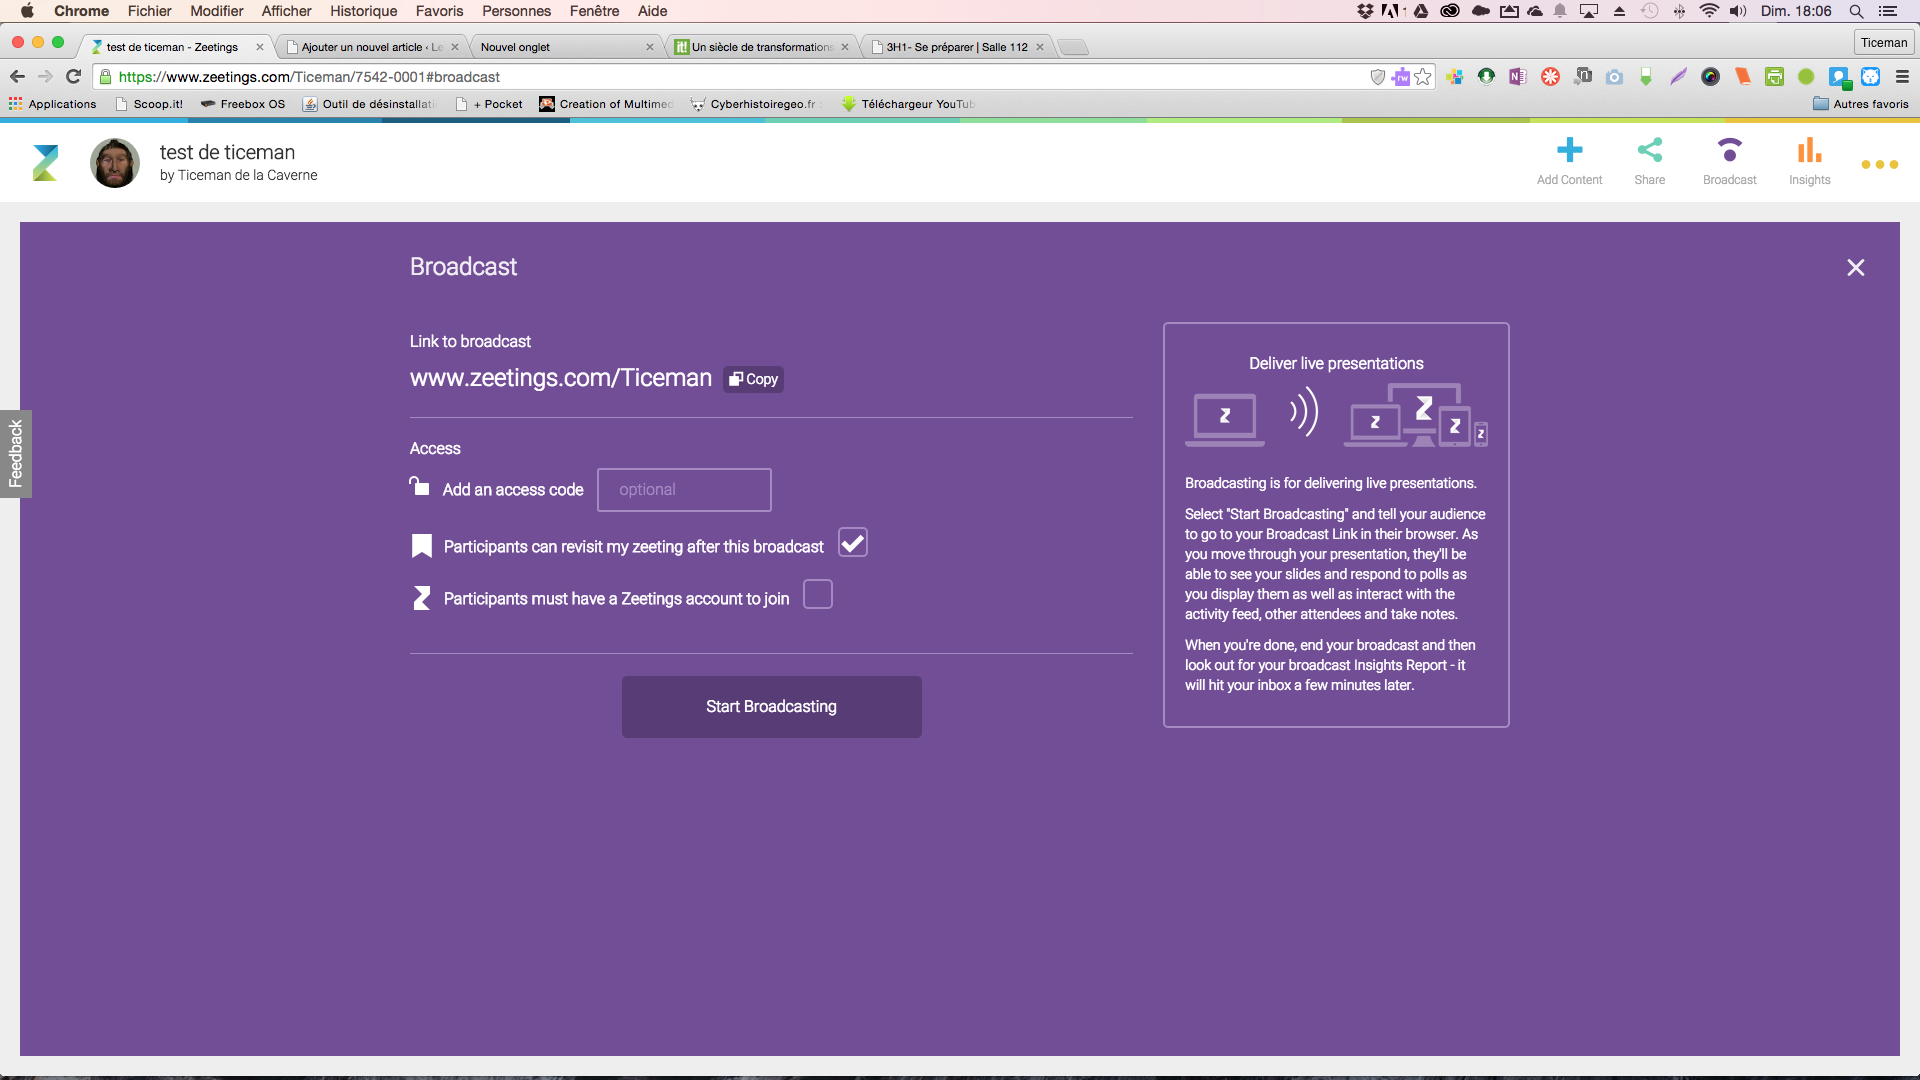Copy the broadcast link

coord(754,379)
